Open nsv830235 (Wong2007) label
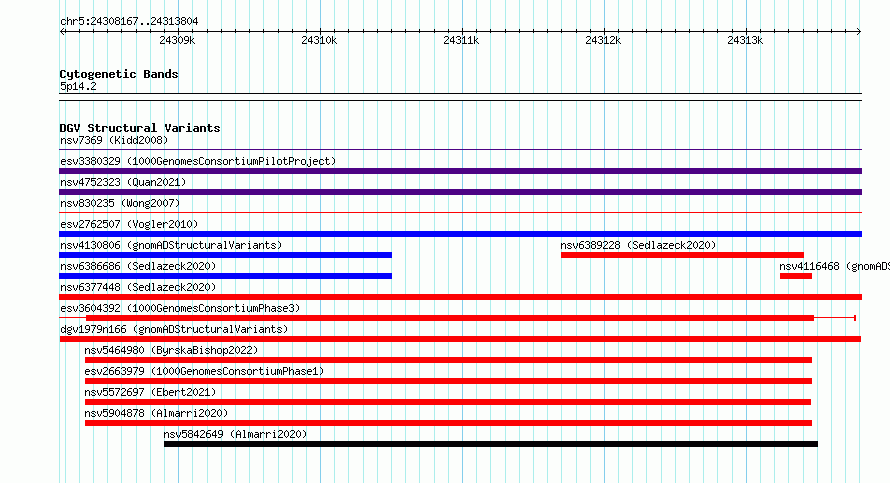The height and width of the screenshot is (483, 890). click(x=120, y=203)
